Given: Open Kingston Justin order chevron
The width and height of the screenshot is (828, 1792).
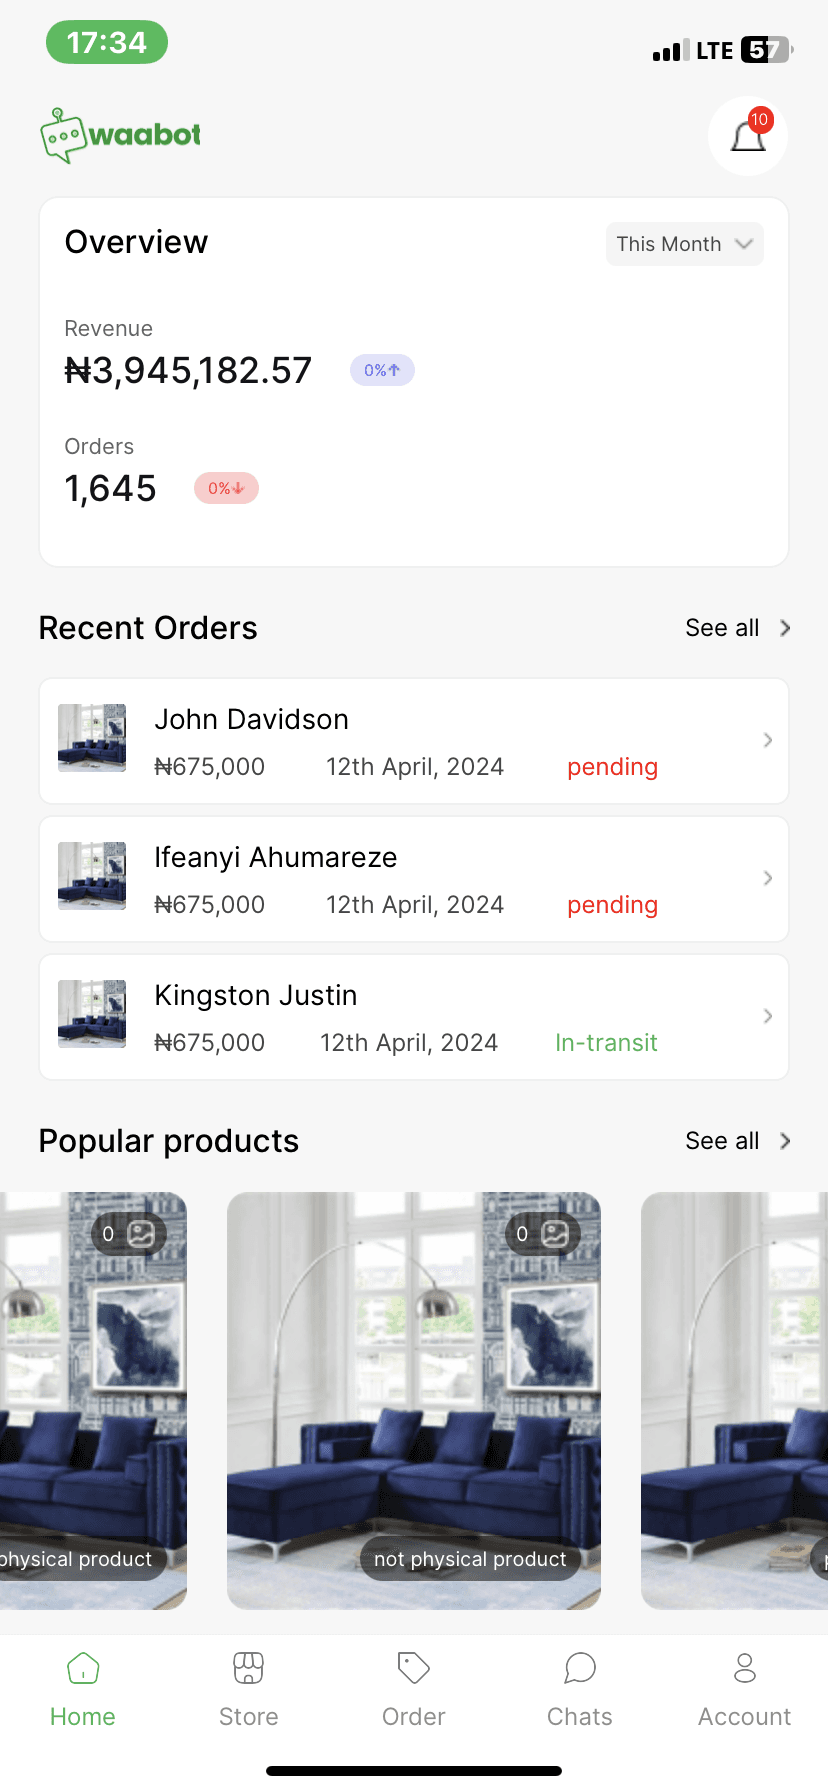Looking at the screenshot, I should (768, 1016).
